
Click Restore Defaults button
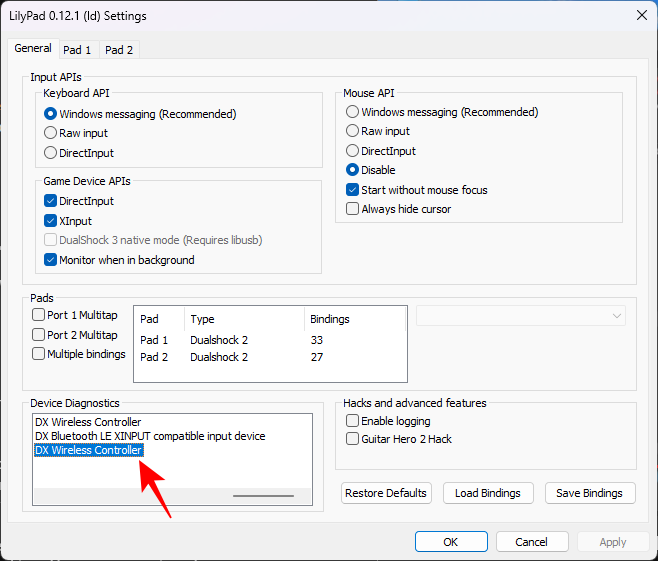click(x=386, y=493)
